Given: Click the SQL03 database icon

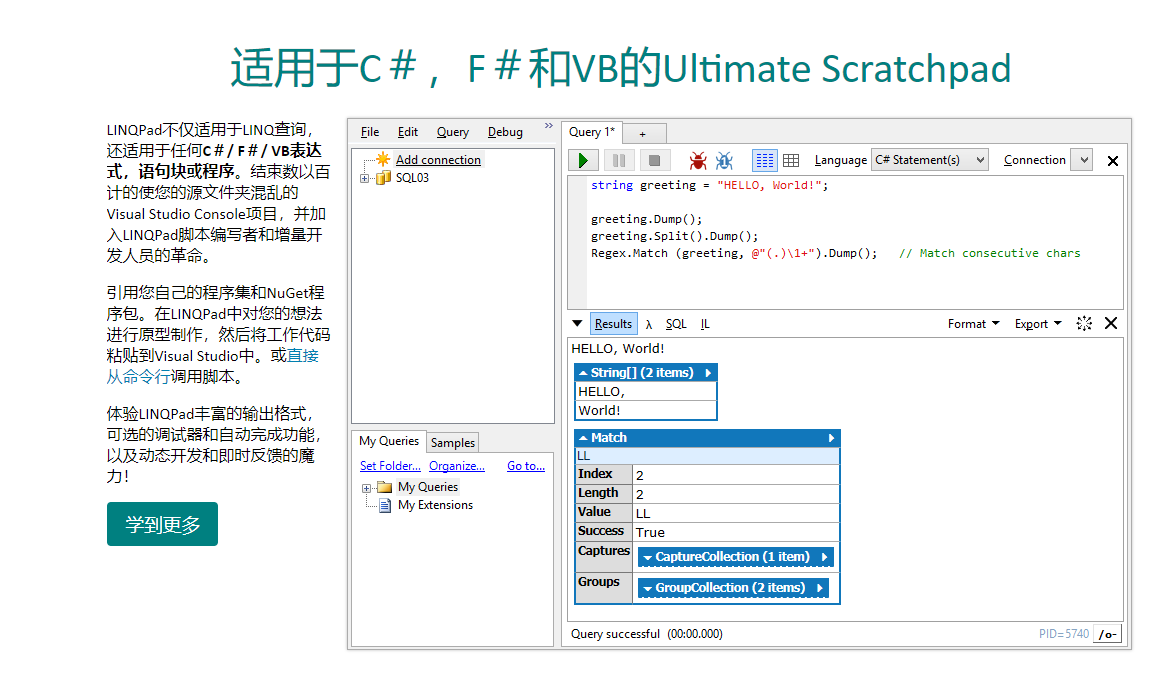Looking at the screenshot, I should pyautogui.click(x=383, y=177).
